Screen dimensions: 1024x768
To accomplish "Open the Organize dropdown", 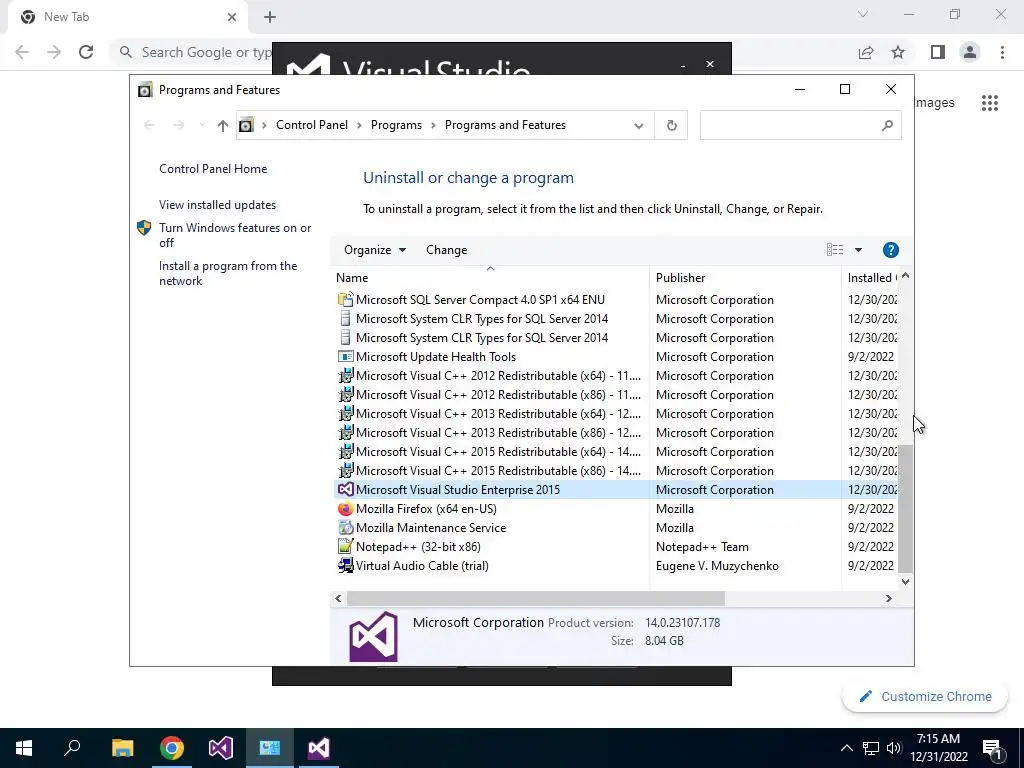I will pyautogui.click(x=375, y=250).
